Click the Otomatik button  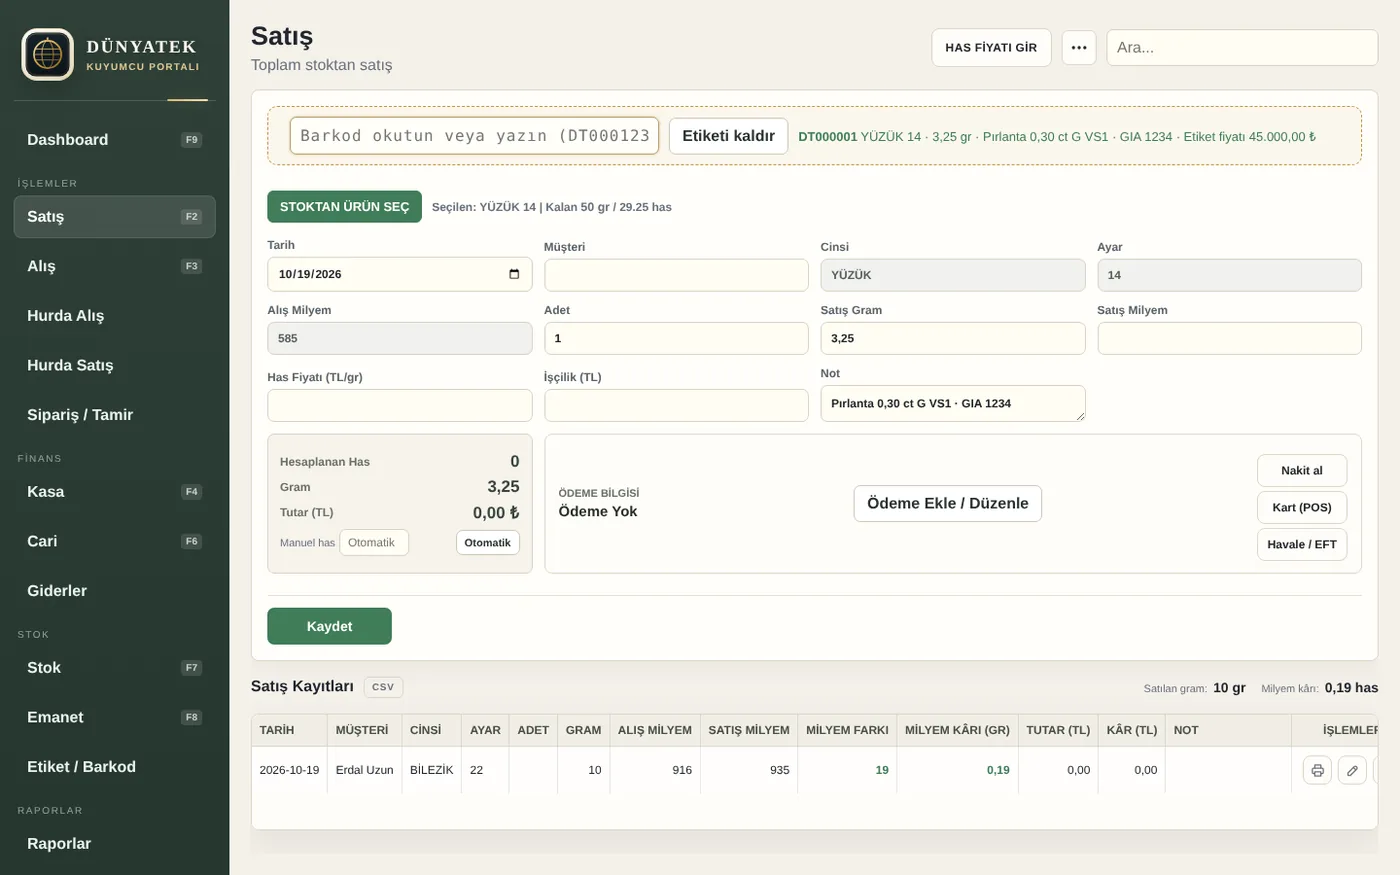488,543
